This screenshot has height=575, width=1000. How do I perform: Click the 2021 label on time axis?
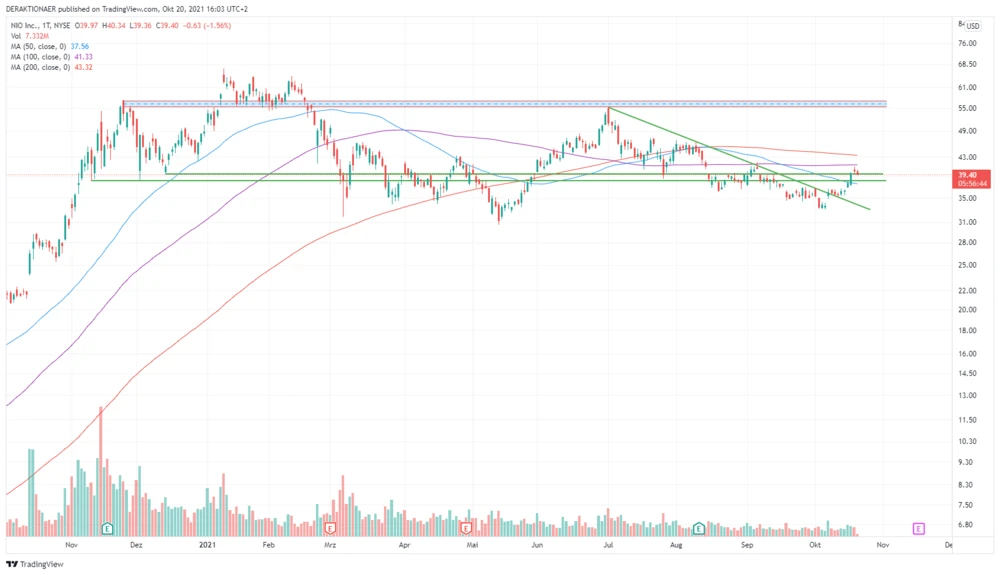[x=208, y=545]
